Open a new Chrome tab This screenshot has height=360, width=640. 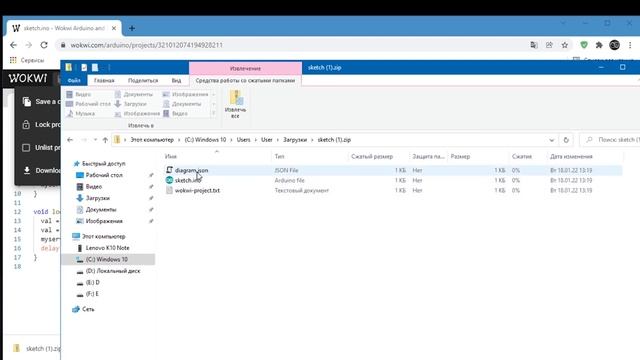tap(132, 28)
